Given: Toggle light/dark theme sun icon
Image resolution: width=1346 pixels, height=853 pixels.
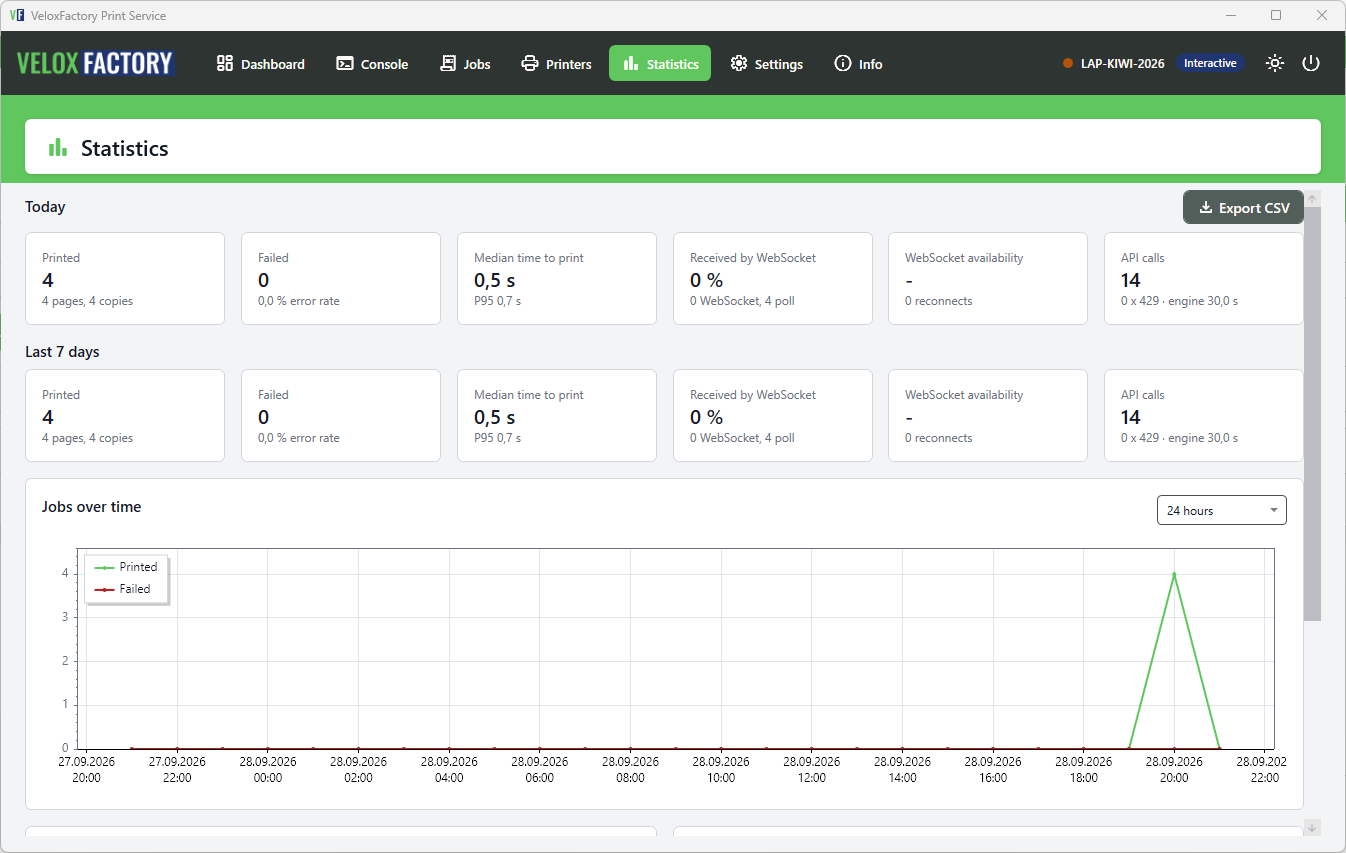Looking at the screenshot, I should click(x=1274, y=63).
